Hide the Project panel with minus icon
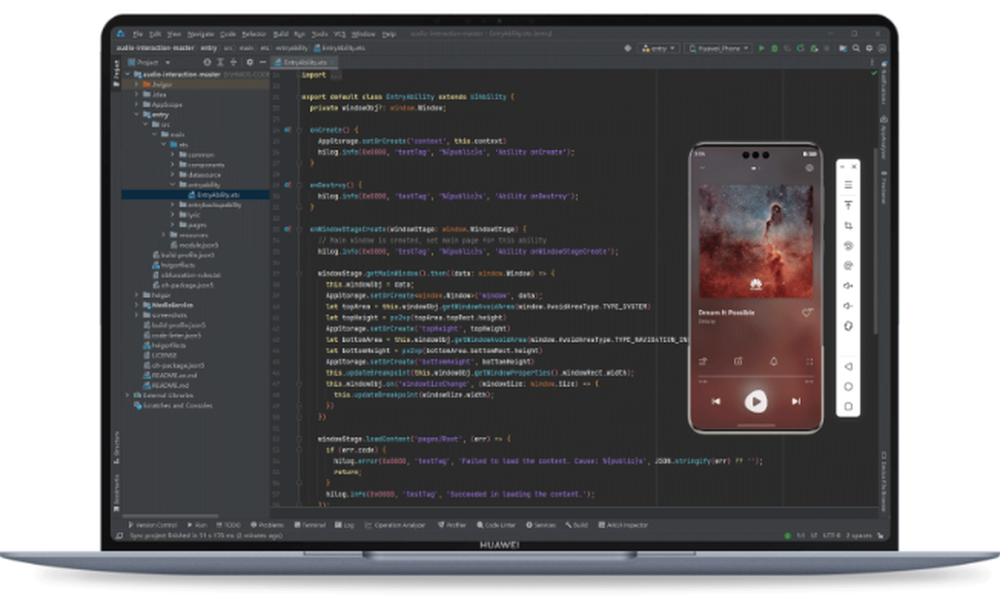1000x612 pixels. click(262, 62)
